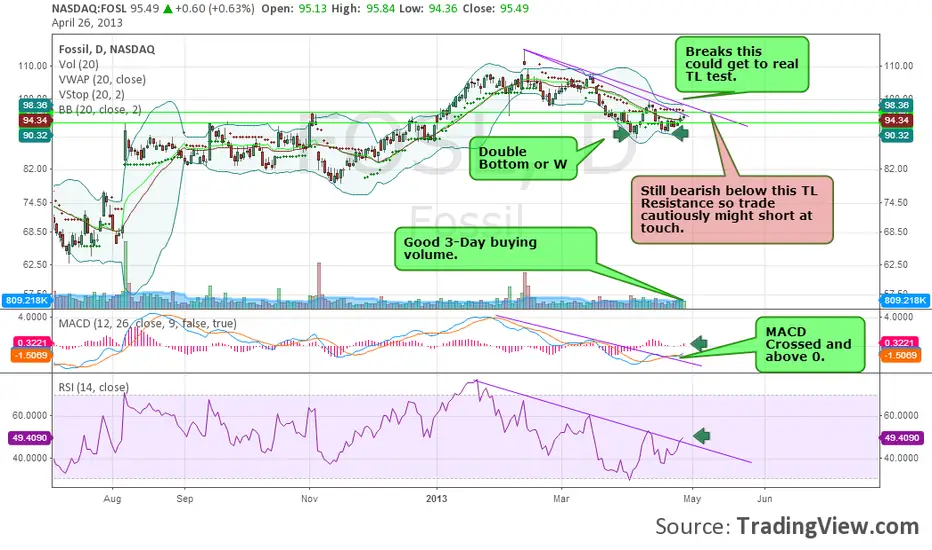Click the 90.32 label on right price scale
This screenshot has height=550, width=932.
coord(896,136)
